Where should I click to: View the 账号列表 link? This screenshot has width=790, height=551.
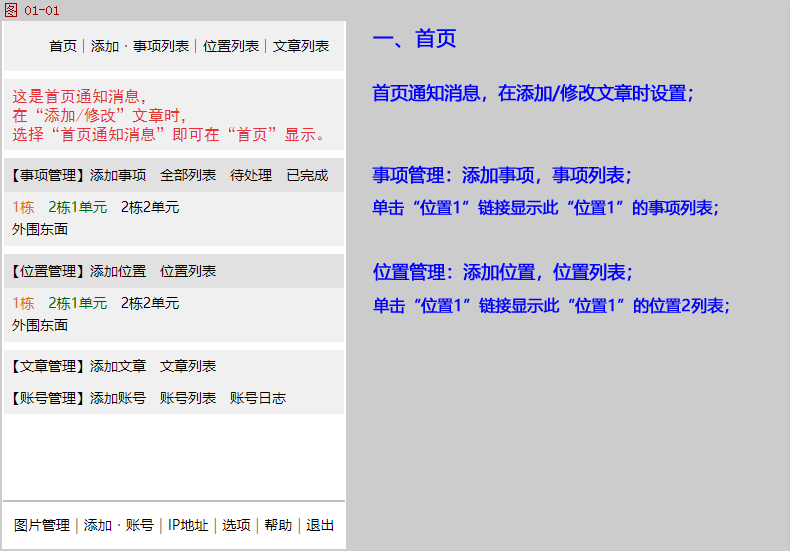pos(188,398)
